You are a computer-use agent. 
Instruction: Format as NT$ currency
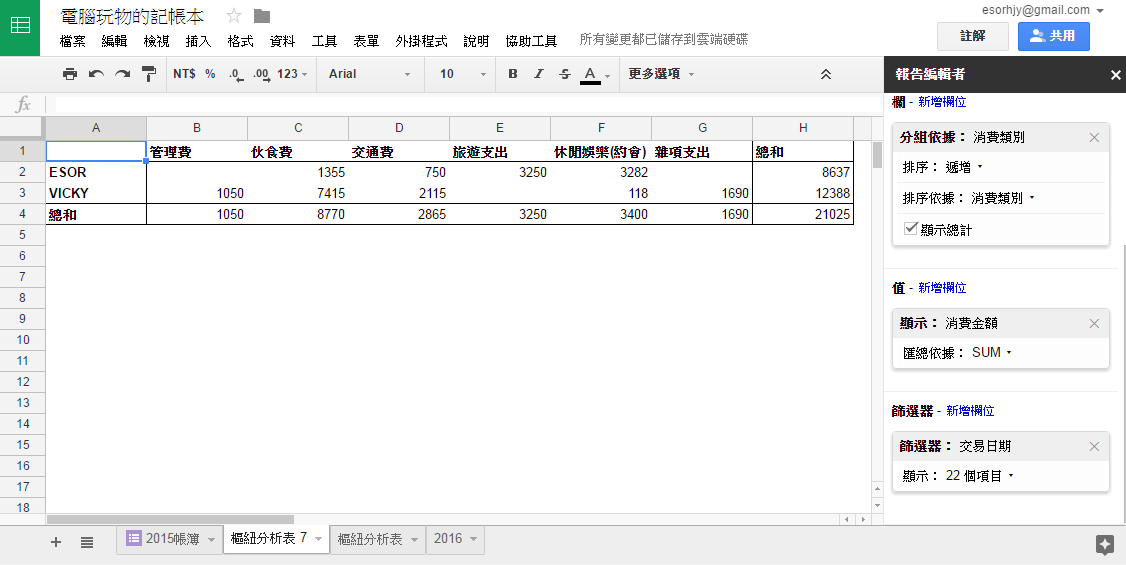(185, 74)
